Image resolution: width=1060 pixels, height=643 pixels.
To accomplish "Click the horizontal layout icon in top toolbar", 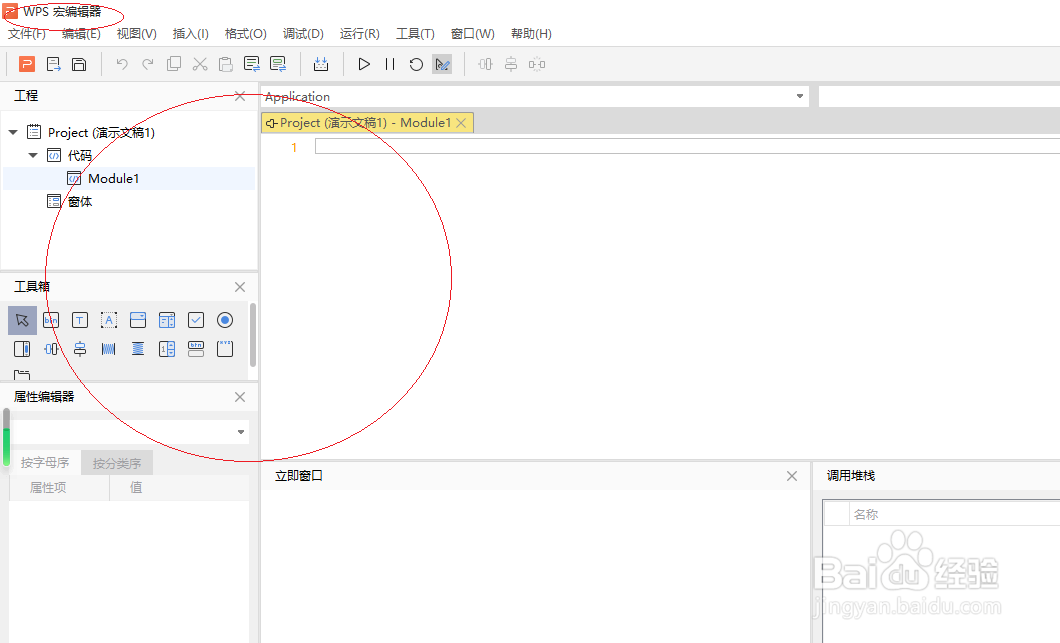I will tap(485, 64).
